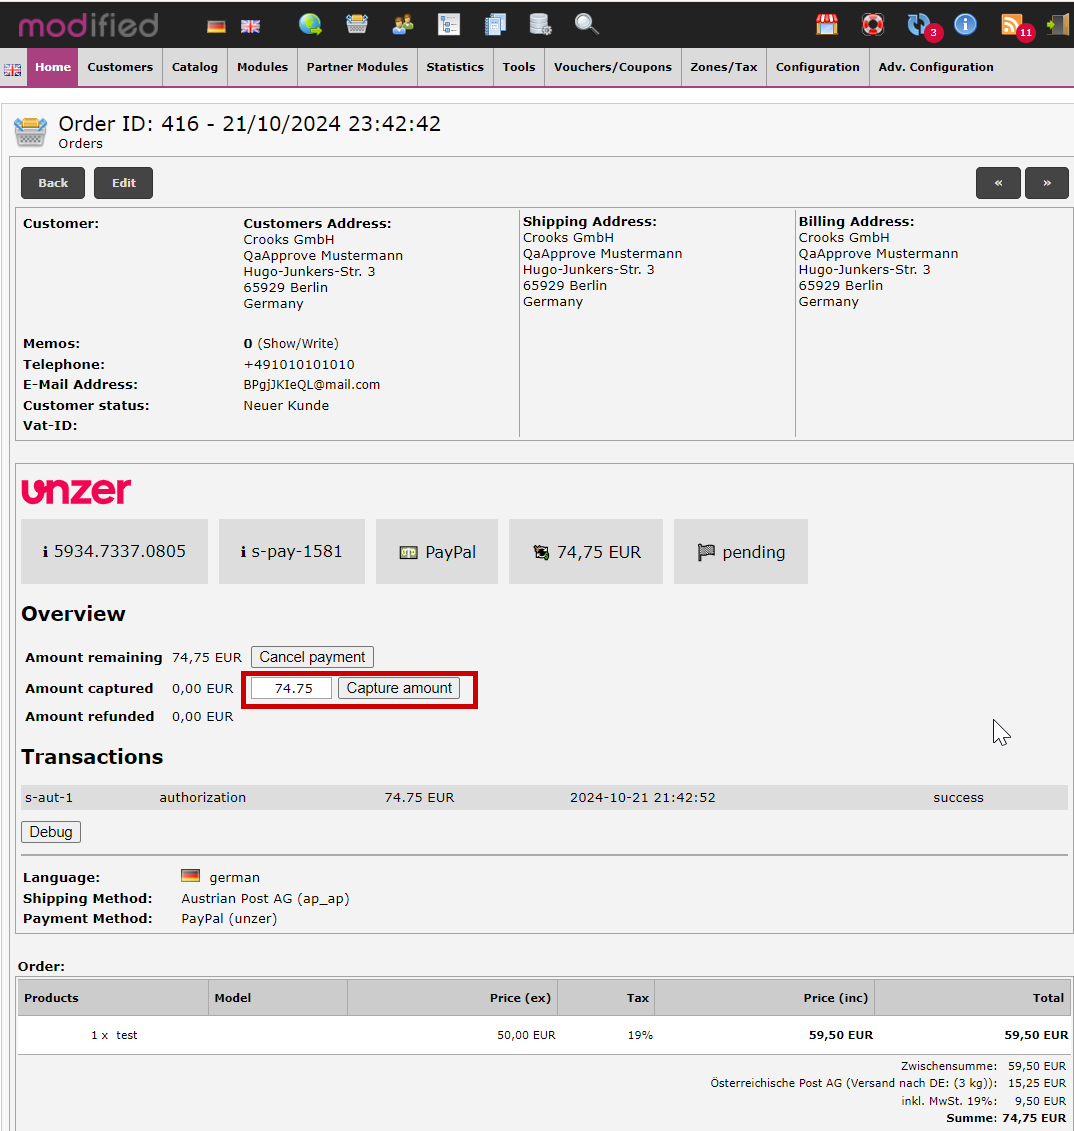This screenshot has height=1131, width=1074.
Task: Open the Modules menu
Action: click(x=263, y=67)
